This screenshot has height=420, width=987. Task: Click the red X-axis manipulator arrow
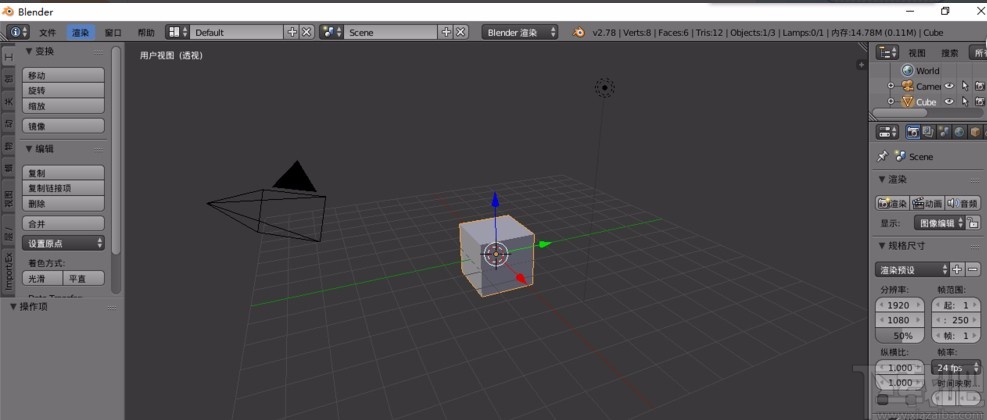click(x=522, y=278)
